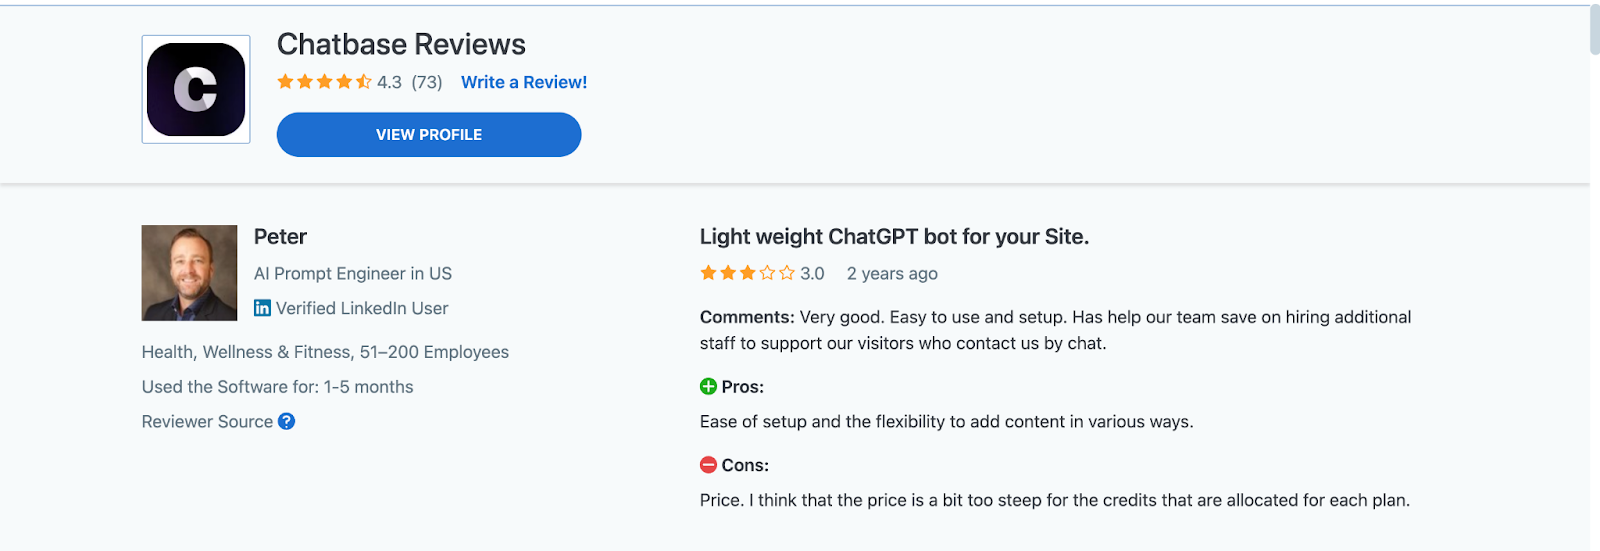Click the "2 years ago" timestamp
The image size is (1600, 551).
892,273
